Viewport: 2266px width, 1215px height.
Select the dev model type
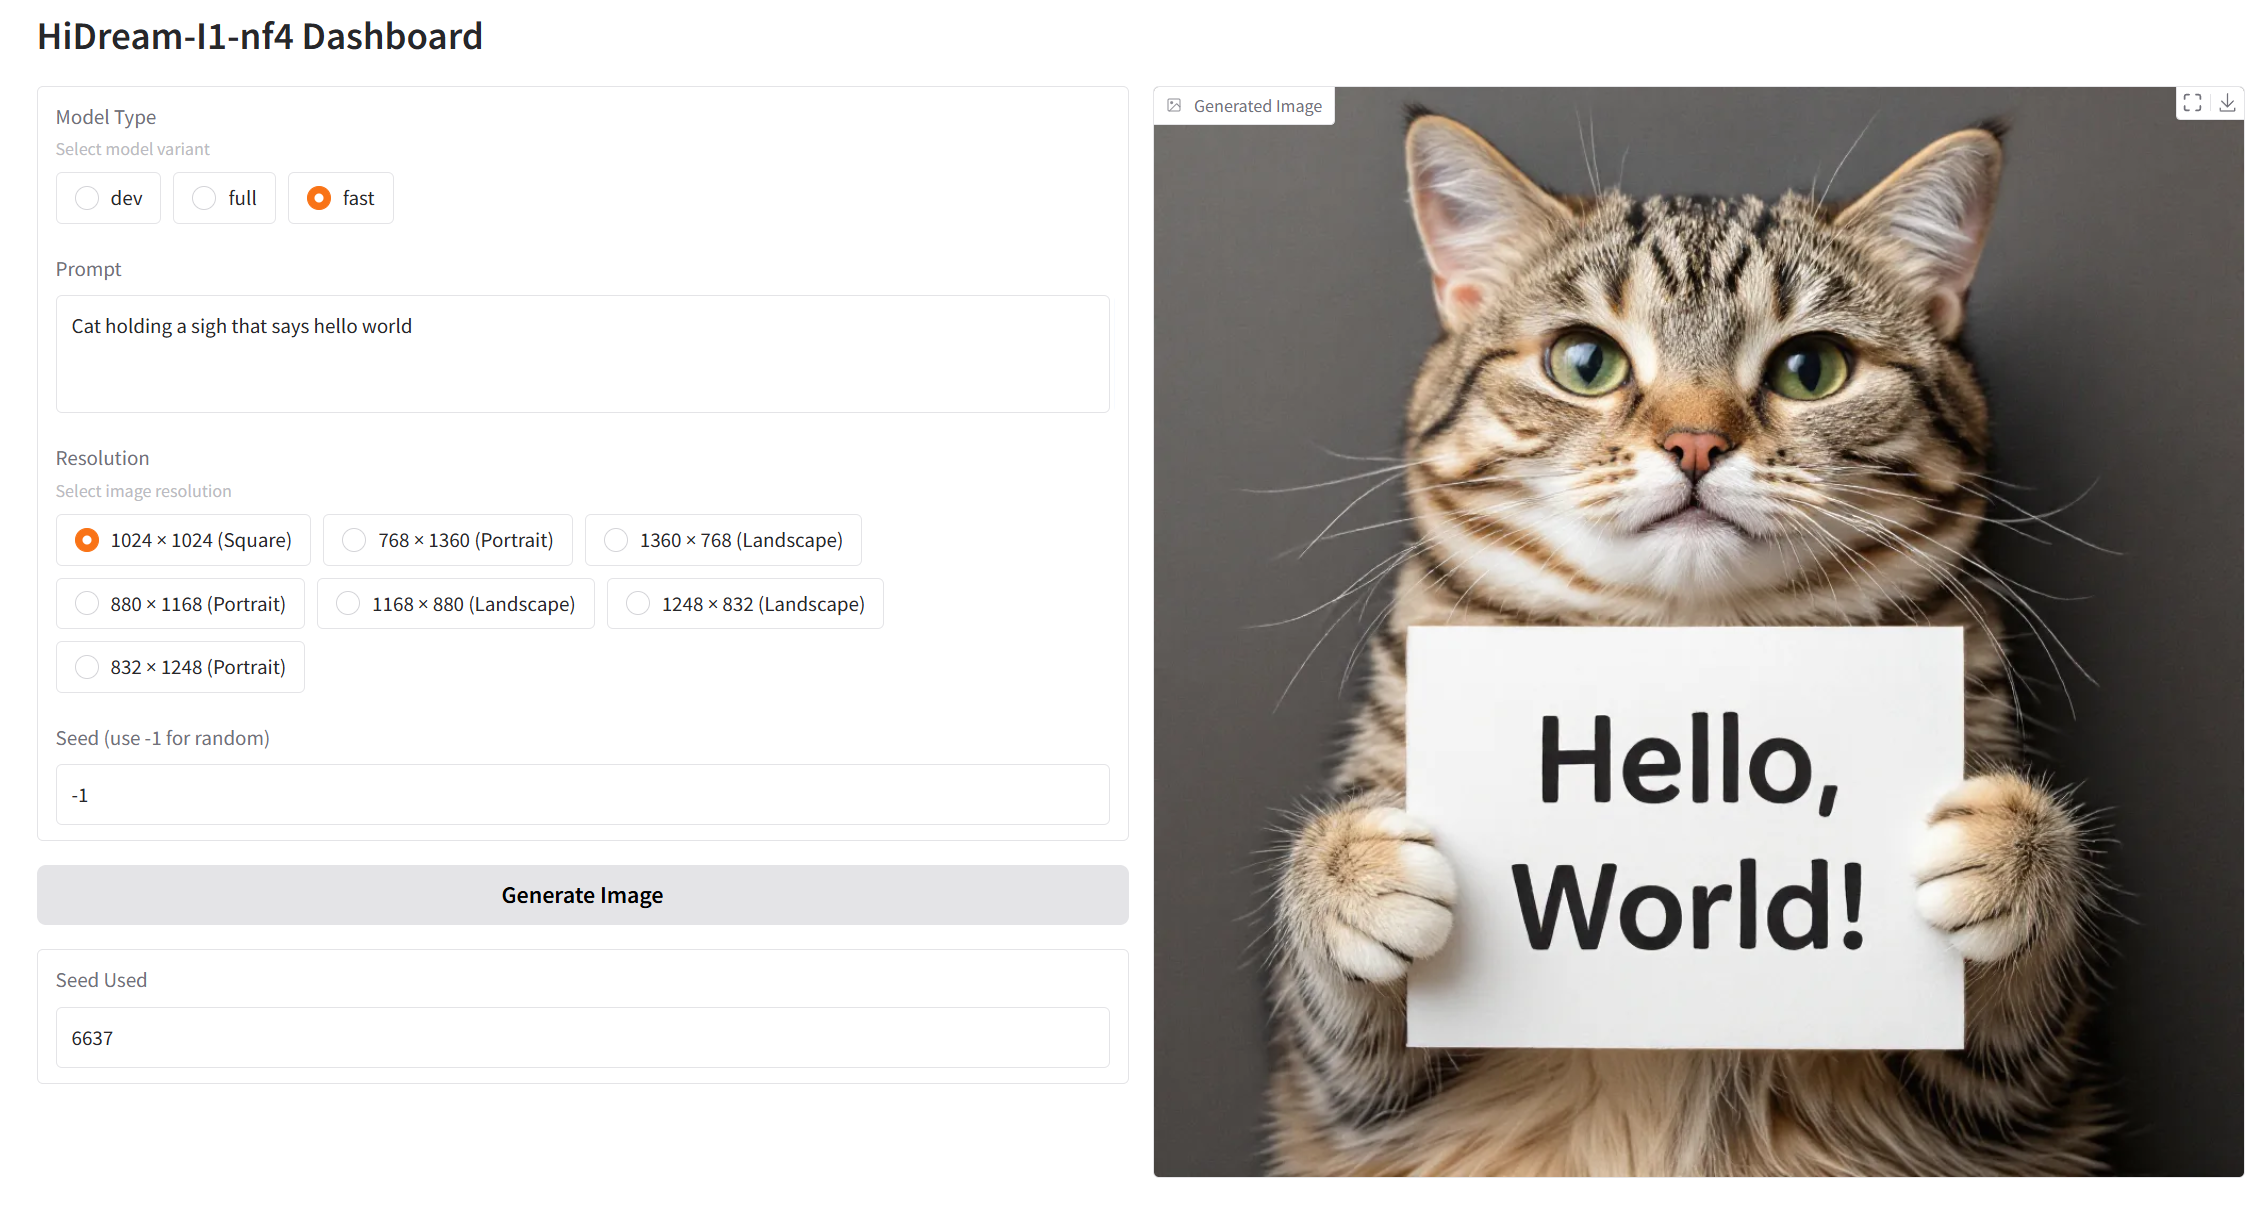click(88, 198)
